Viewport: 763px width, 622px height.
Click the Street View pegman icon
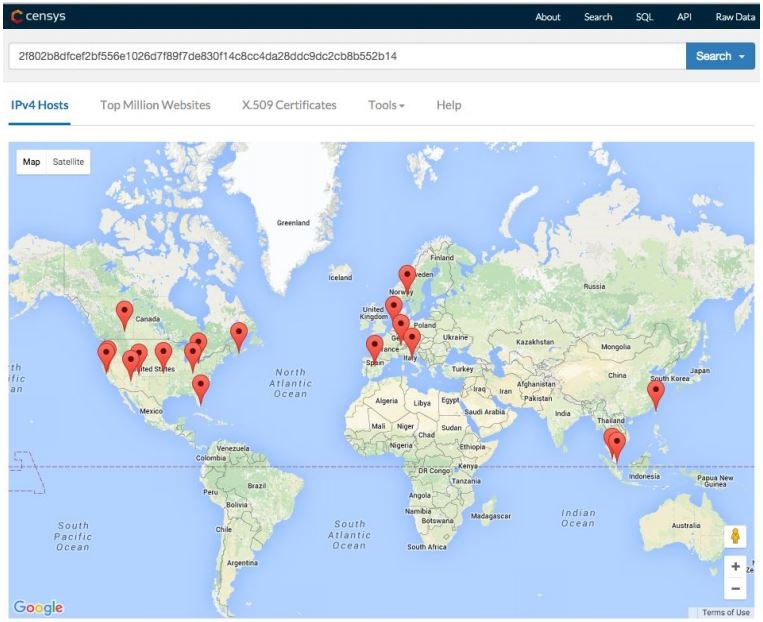coord(735,536)
